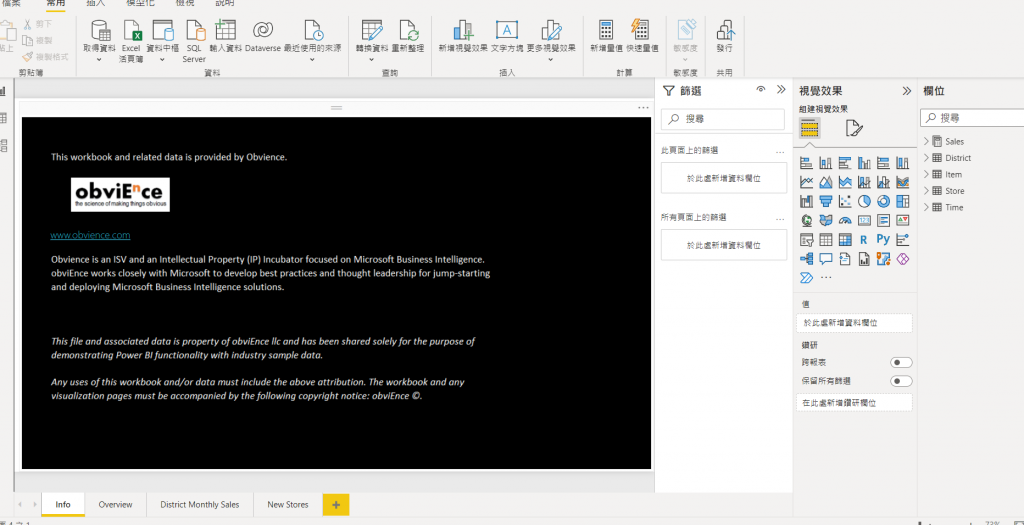This screenshot has height=525, width=1024.
Task: Toggle the 跨報表 drillthrough switch
Action: (x=901, y=362)
